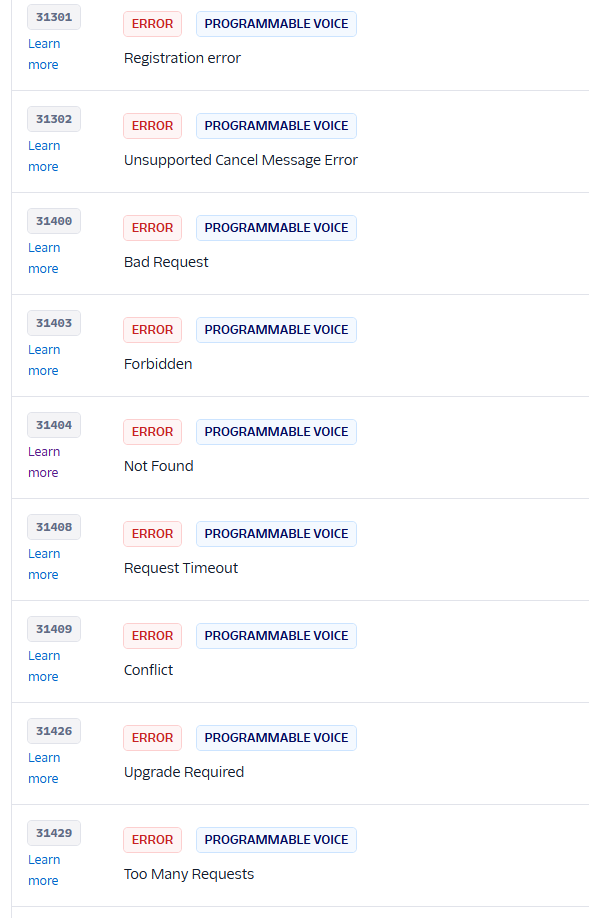The image size is (589, 918).
Task: Follow Learn more link under code 31400
Action: click(x=44, y=258)
